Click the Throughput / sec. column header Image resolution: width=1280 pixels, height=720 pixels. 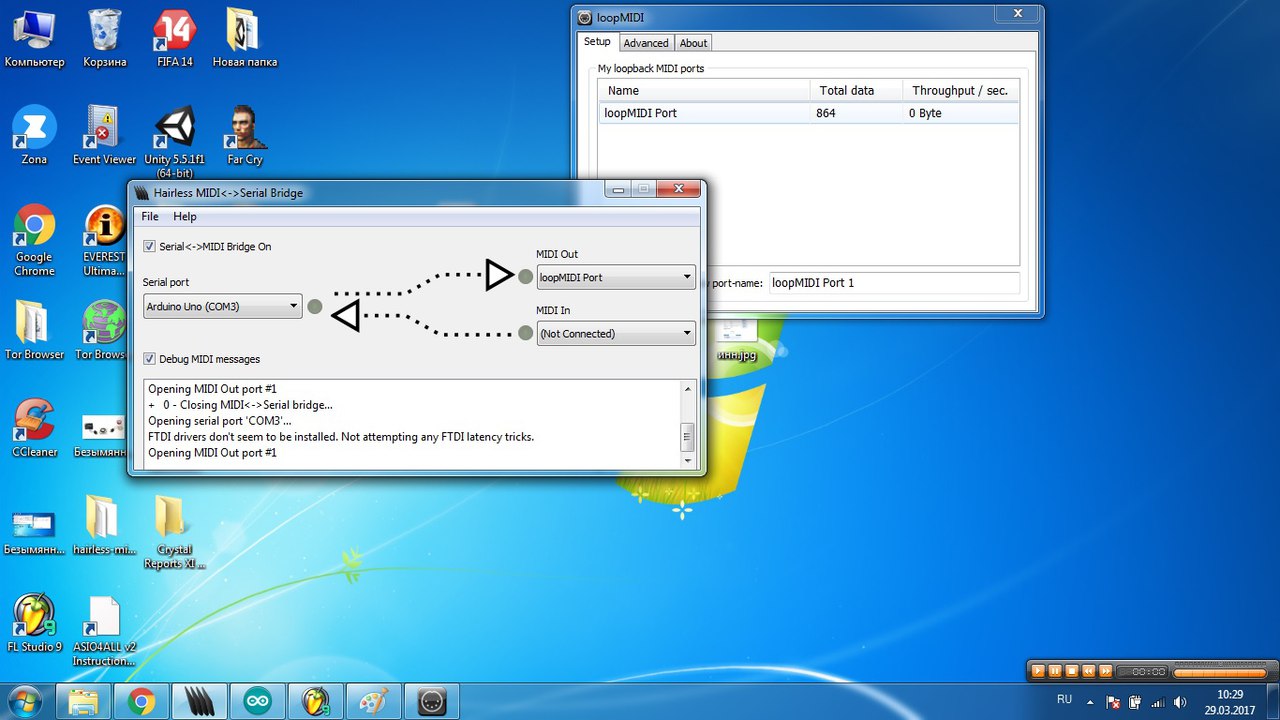[960, 90]
